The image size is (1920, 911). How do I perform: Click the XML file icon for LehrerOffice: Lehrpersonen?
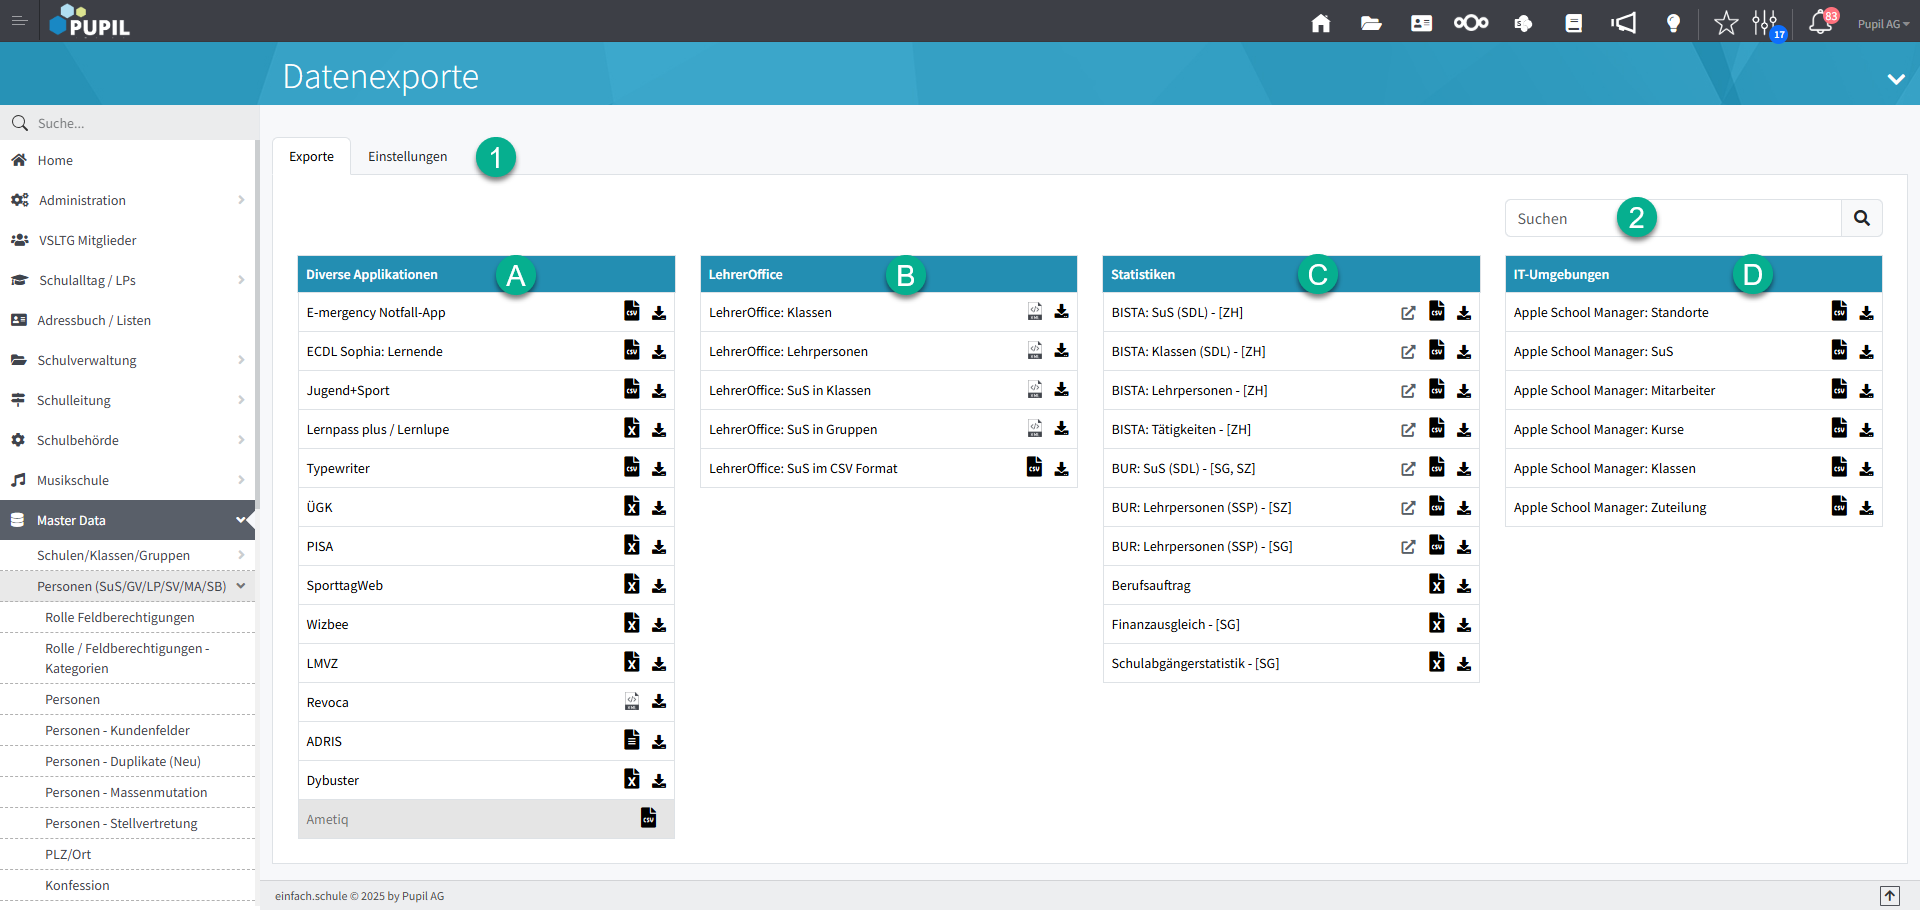coord(1035,350)
